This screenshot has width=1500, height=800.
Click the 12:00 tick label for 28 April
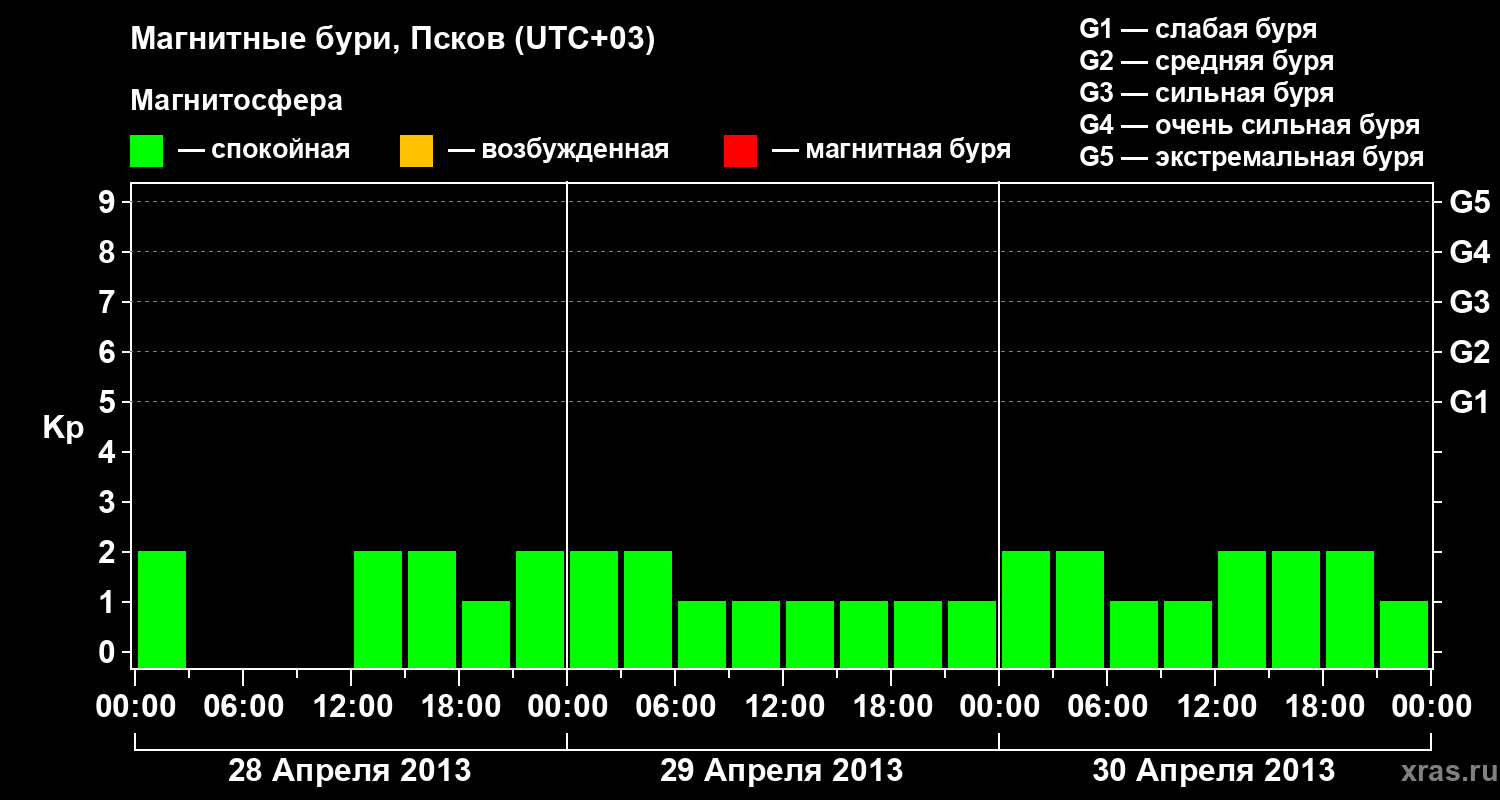point(351,707)
